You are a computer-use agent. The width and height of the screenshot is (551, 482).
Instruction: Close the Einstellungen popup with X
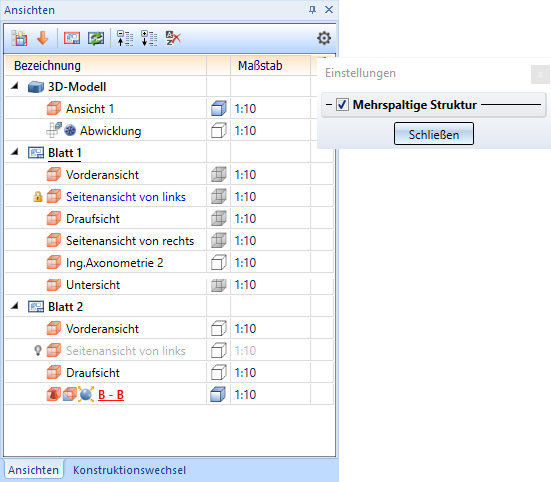coord(540,74)
